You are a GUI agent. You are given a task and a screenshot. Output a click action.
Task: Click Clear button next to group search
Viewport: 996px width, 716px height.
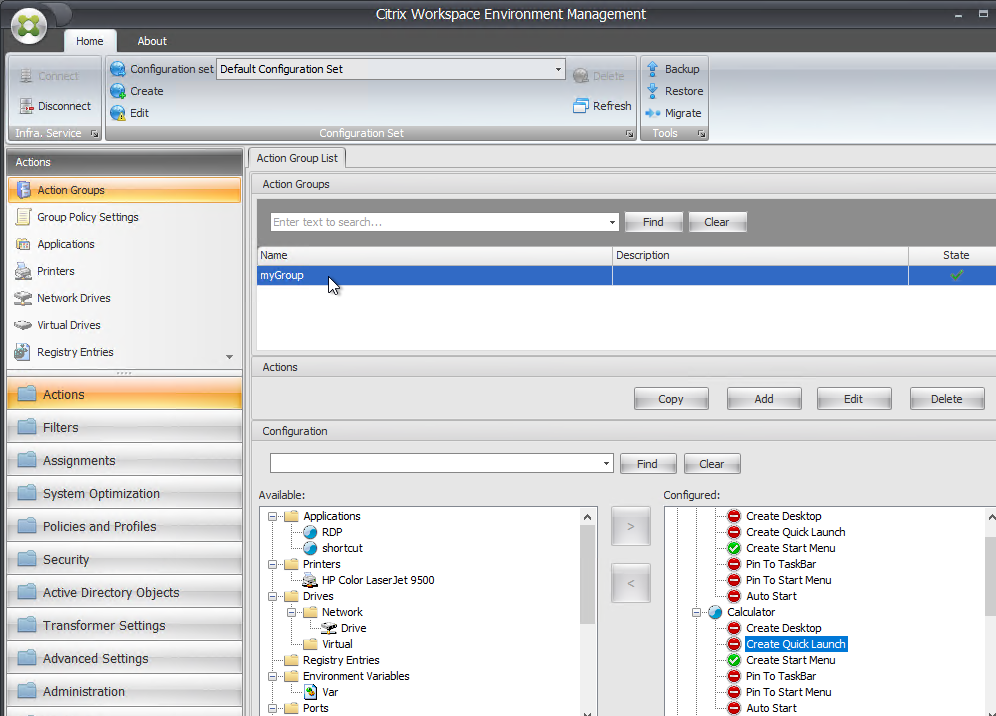717,222
